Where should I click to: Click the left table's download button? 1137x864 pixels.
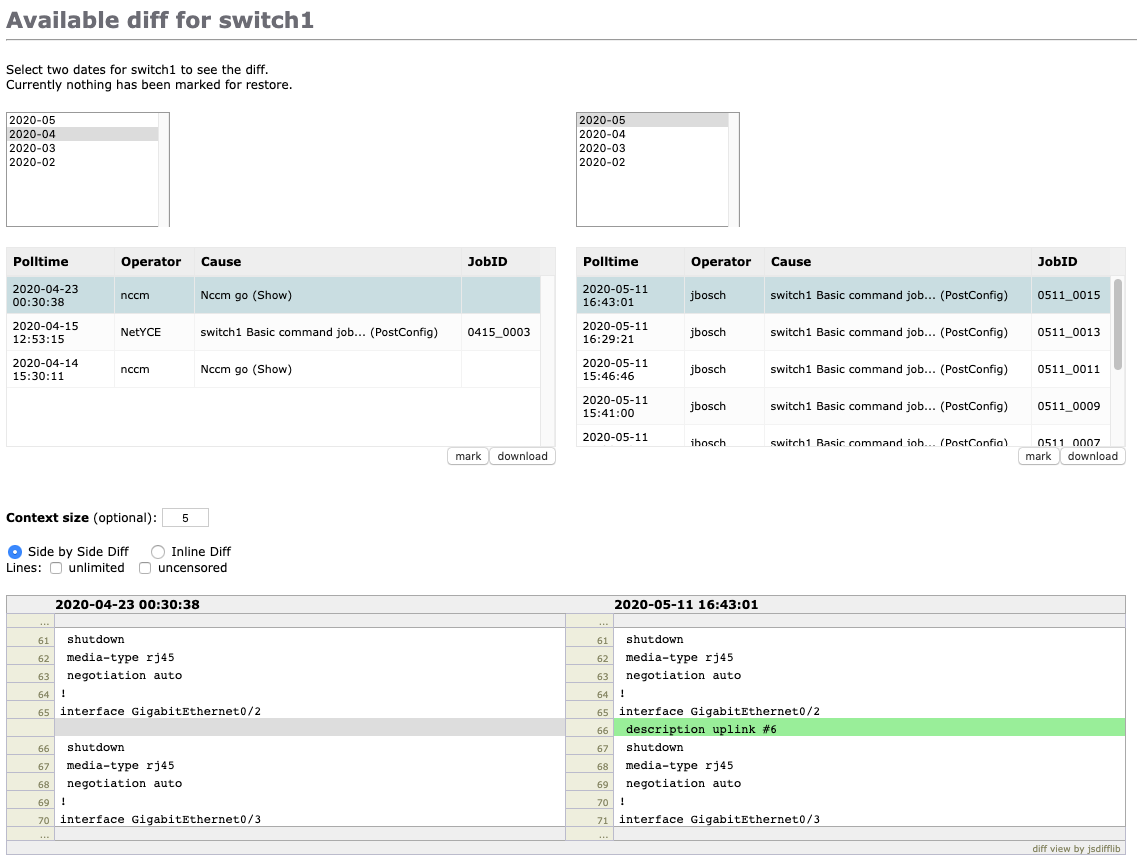522,456
